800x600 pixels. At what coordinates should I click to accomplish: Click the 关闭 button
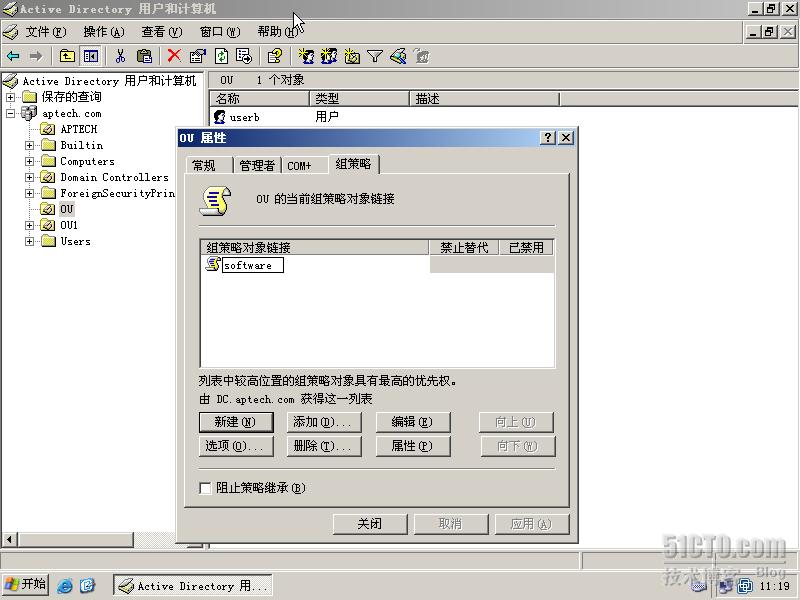click(370, 524)
